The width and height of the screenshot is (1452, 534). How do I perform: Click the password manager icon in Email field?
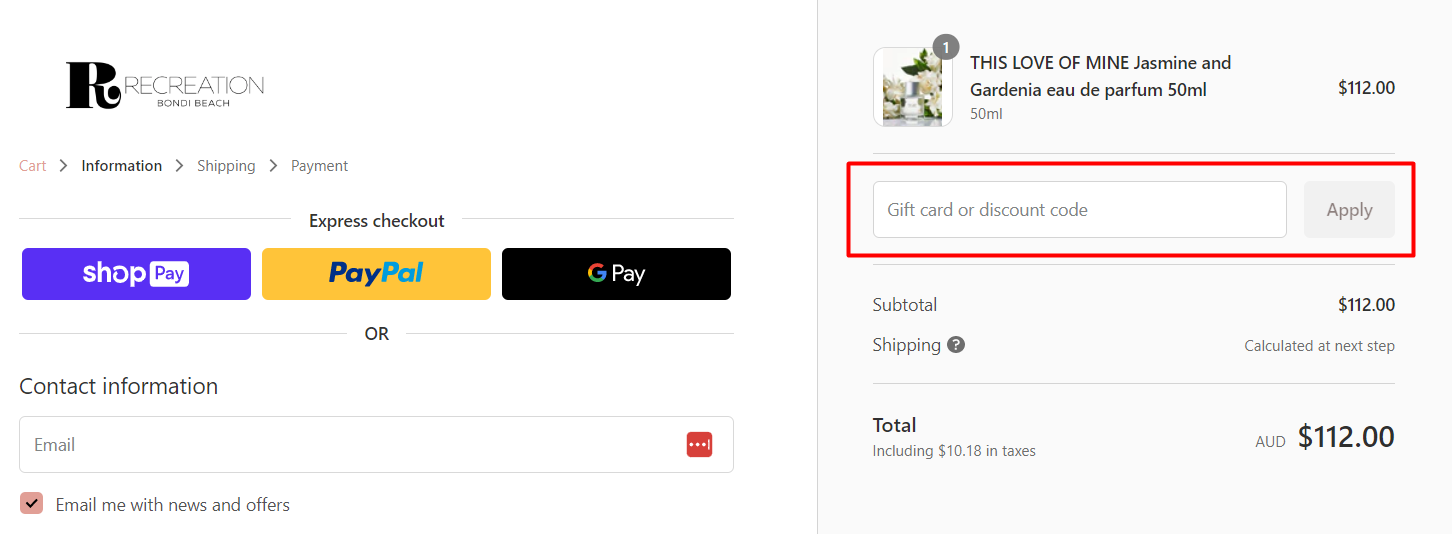[699, 445]
